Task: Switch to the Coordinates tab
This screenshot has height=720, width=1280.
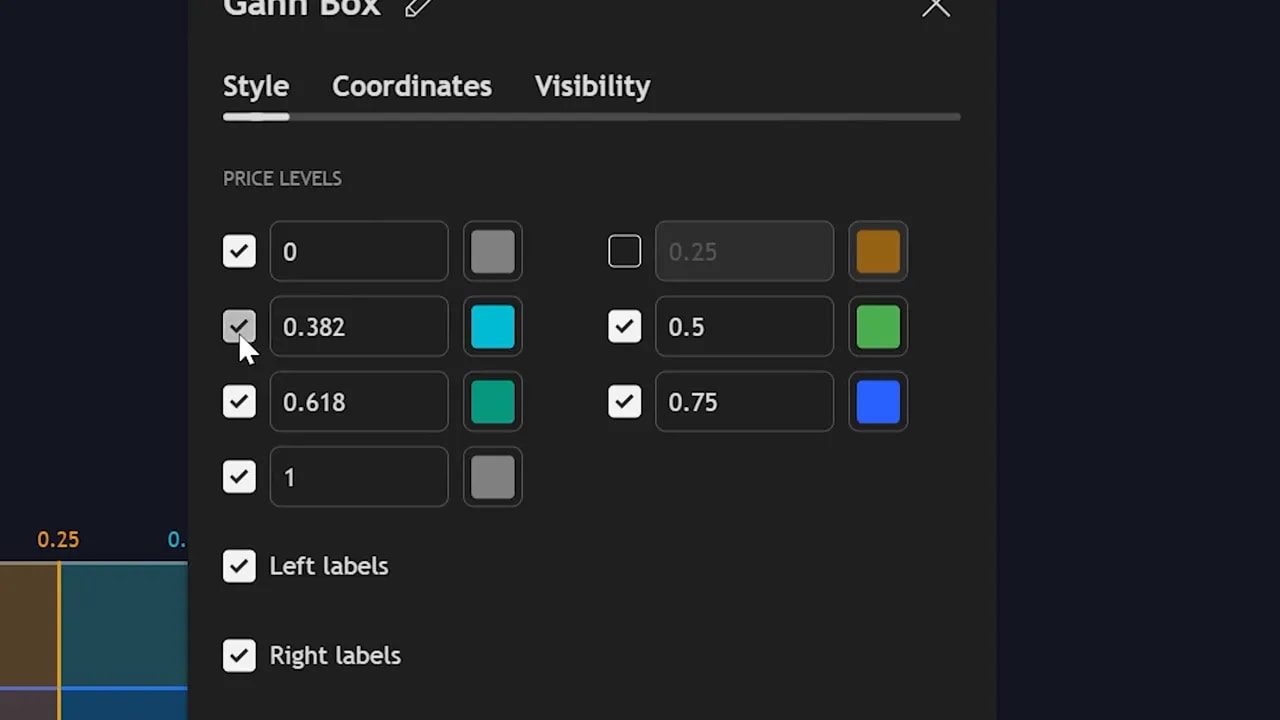Action: coord(411,86)
